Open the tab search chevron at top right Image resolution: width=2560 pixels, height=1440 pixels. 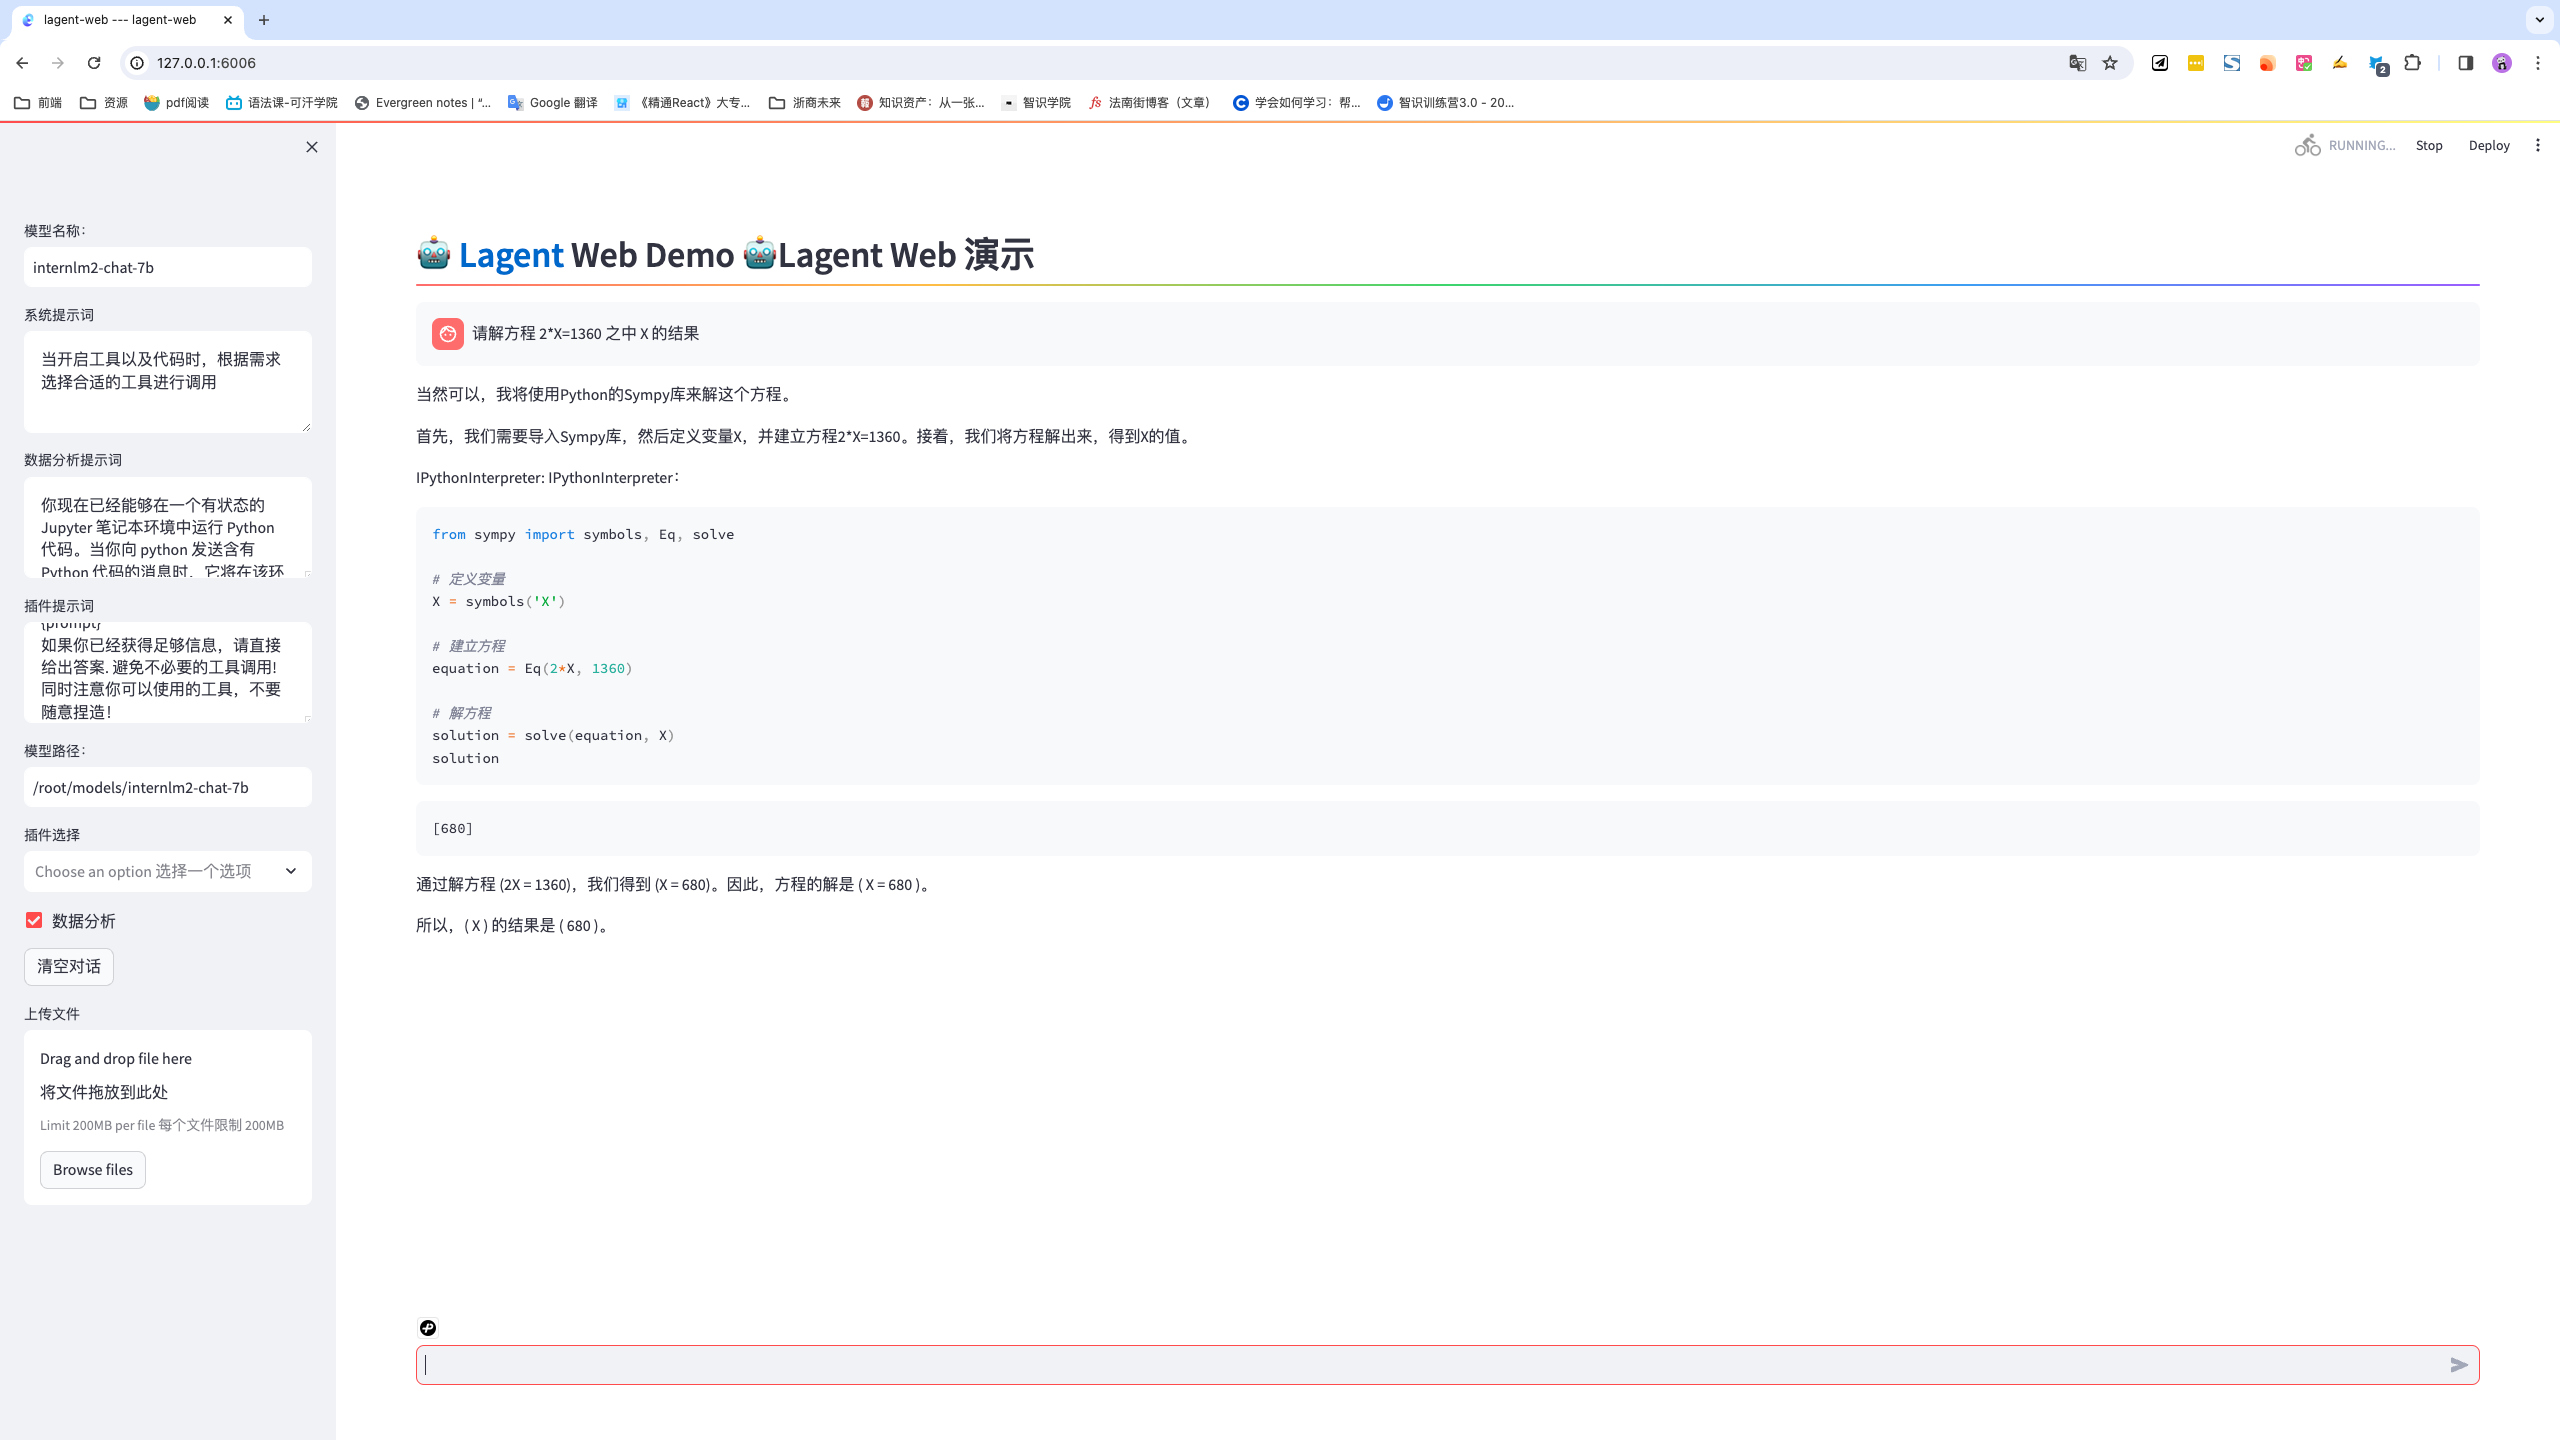[x=2539, y=20]
